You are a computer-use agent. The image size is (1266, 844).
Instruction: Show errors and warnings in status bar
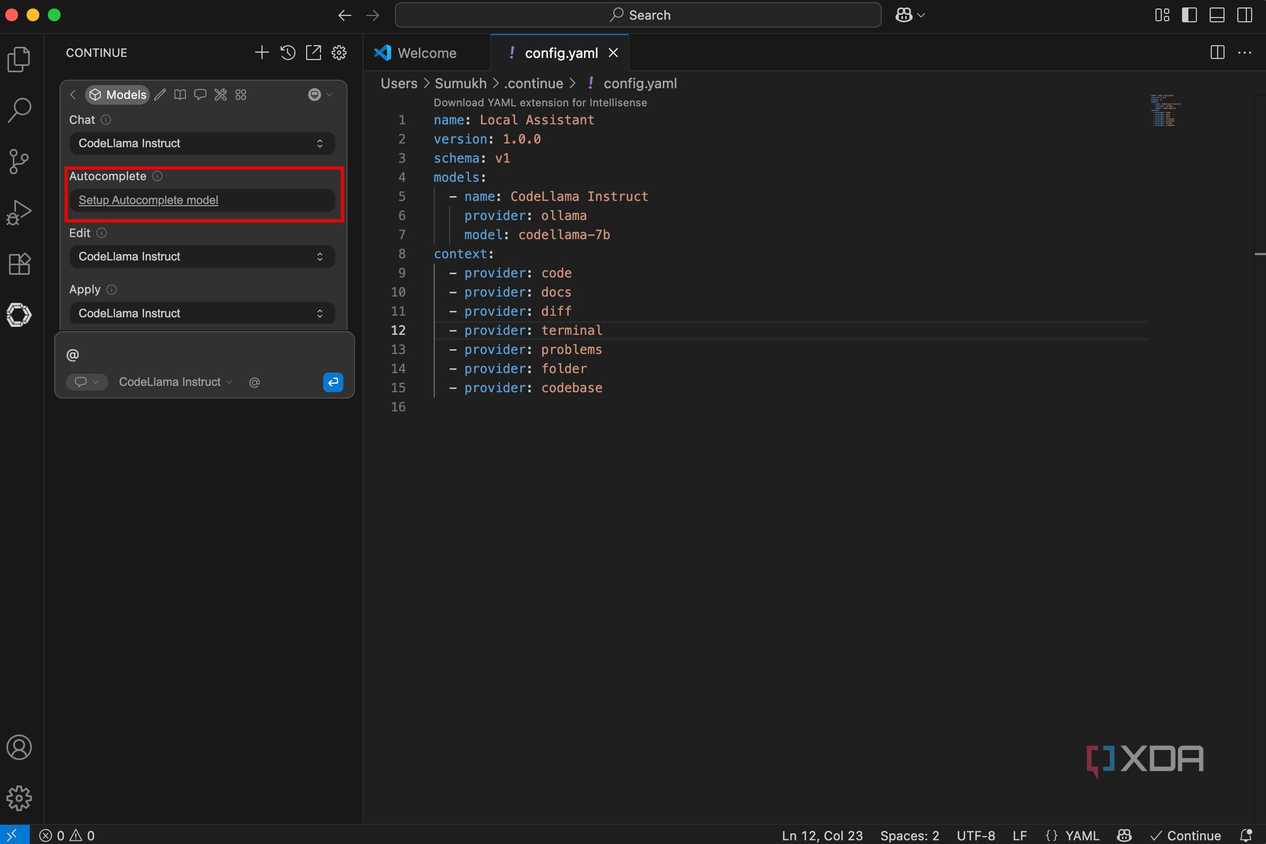[67, 836]
